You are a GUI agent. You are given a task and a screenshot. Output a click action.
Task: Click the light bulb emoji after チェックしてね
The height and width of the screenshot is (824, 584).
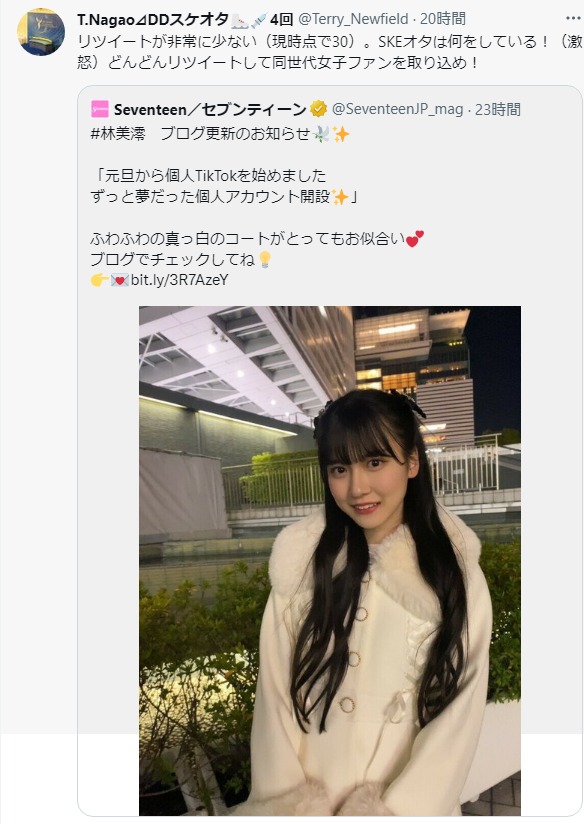[x=265, y=259]
